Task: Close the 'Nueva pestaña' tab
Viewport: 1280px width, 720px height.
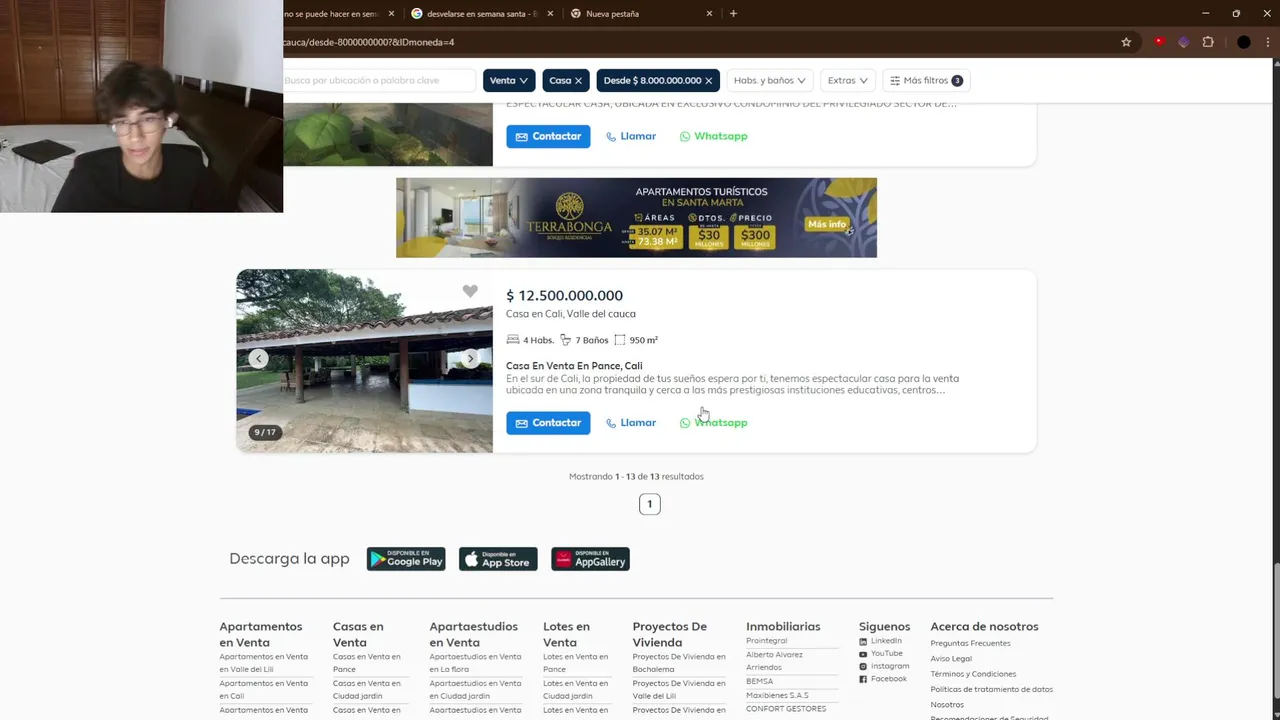Action: (x=710, y=14)
